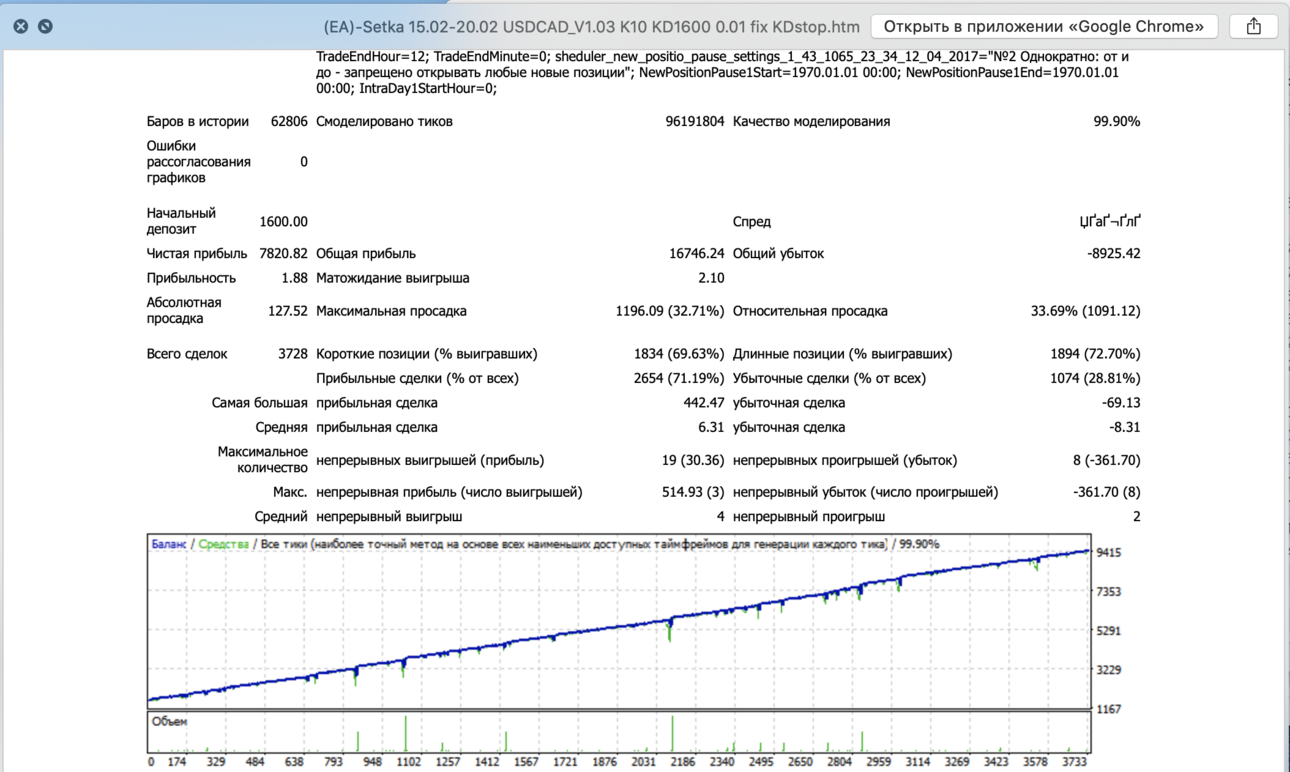This screenshot has width=1290, height=772.
Task: Click the "Относительная просадка" label
Action: [x=810, y=311]
